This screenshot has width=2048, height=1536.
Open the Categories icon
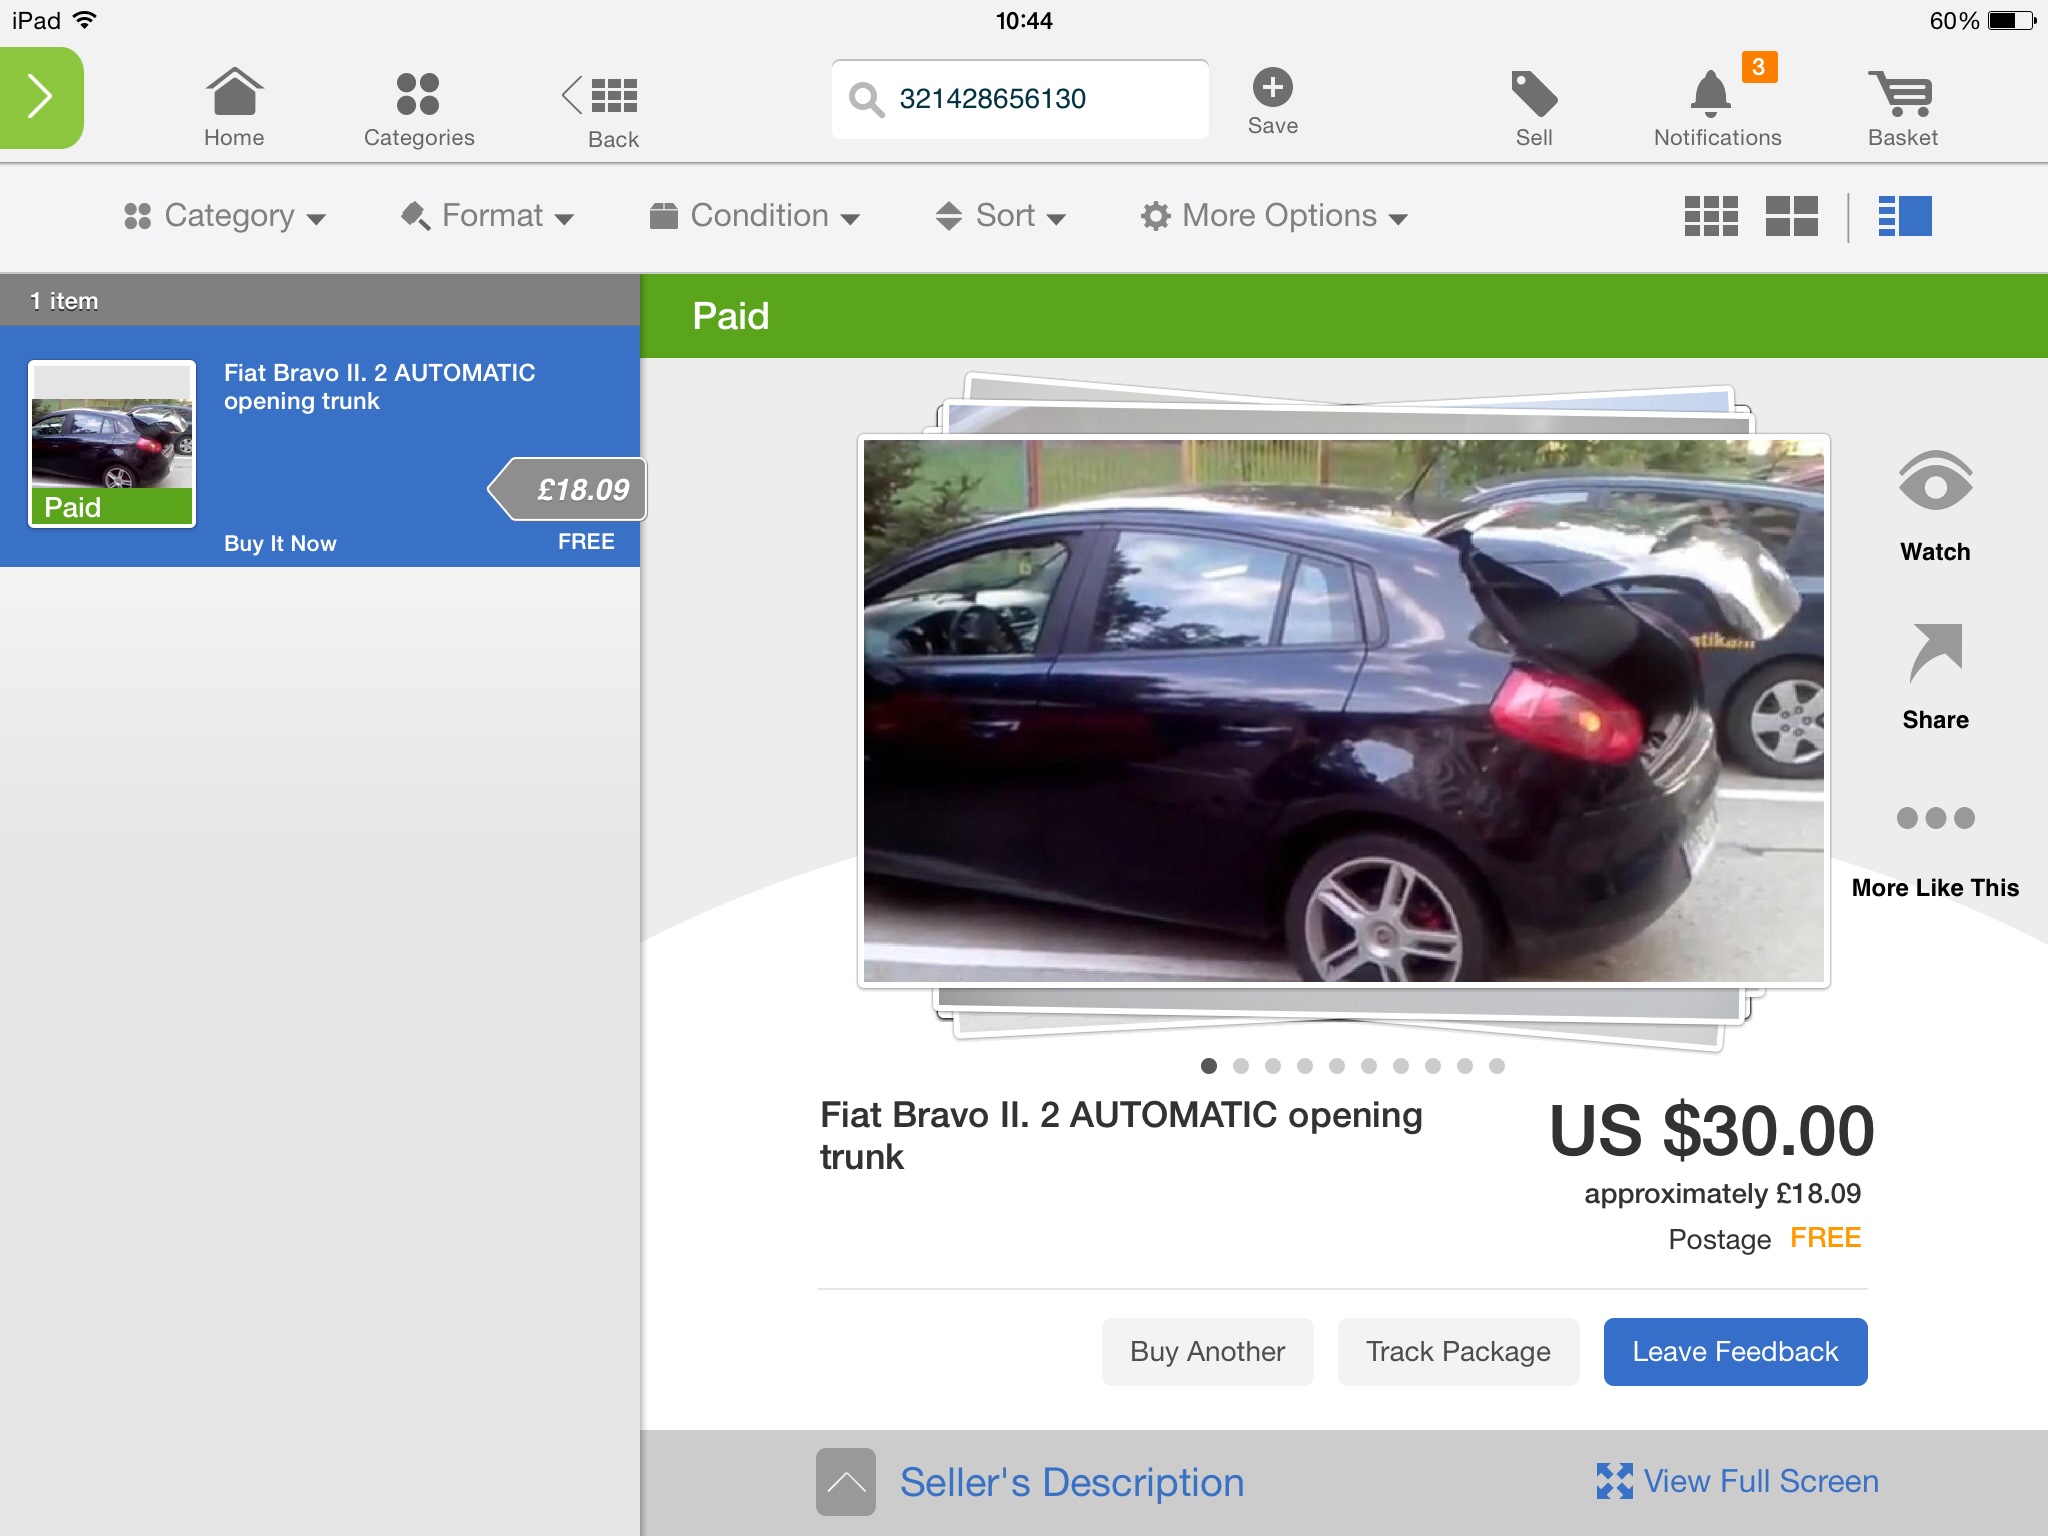[x=419, y=110]
